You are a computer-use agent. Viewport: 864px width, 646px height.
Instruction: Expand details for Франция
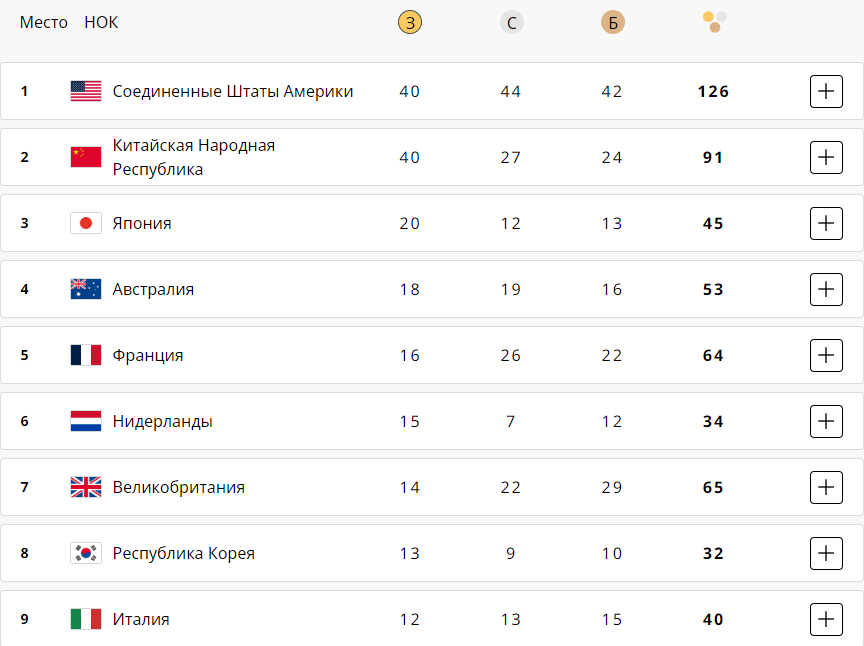(826, 355)
